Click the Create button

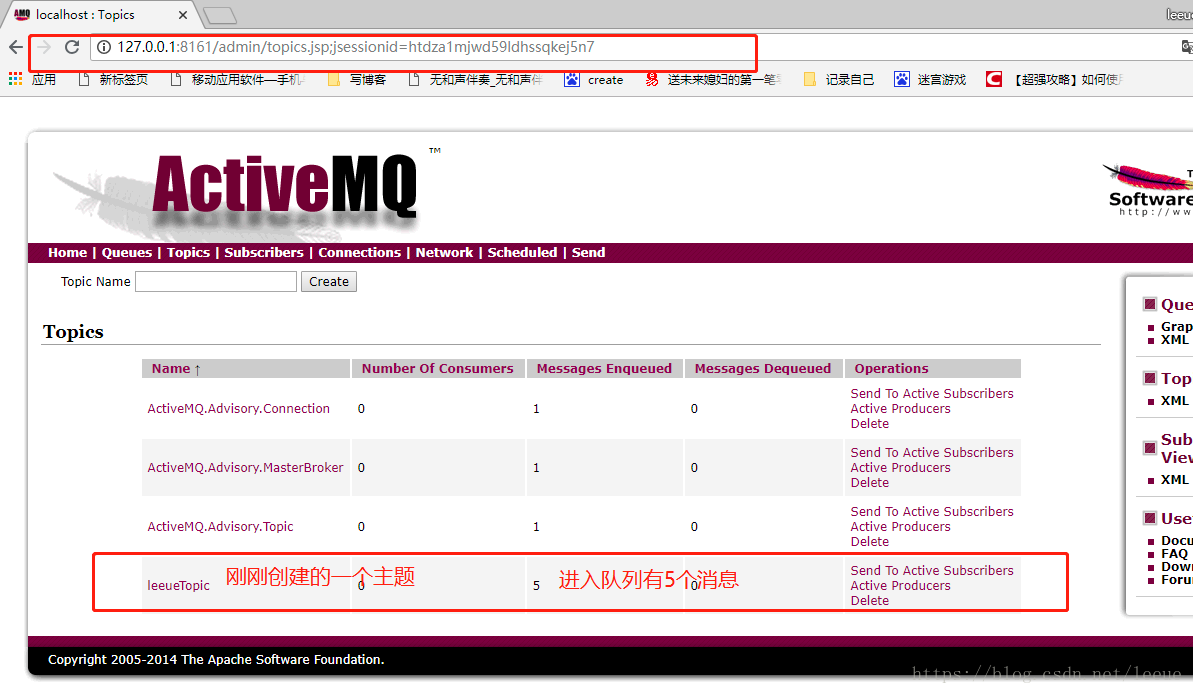329,282
